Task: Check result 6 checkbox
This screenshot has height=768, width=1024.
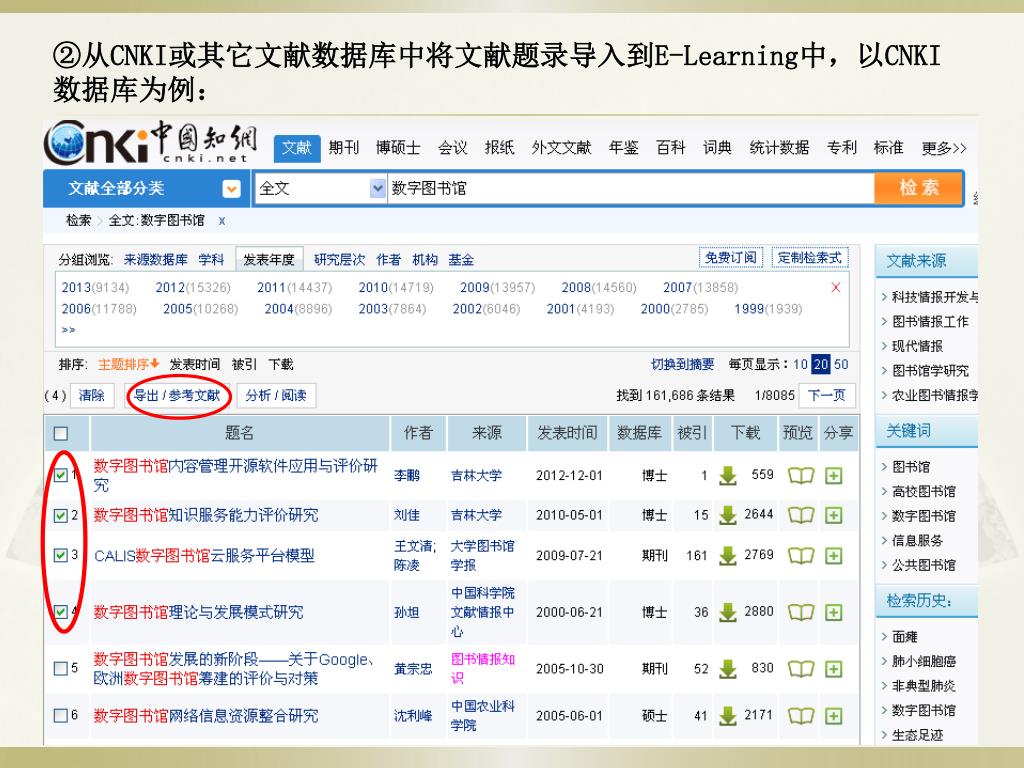Action: click(x=61, y=715)
